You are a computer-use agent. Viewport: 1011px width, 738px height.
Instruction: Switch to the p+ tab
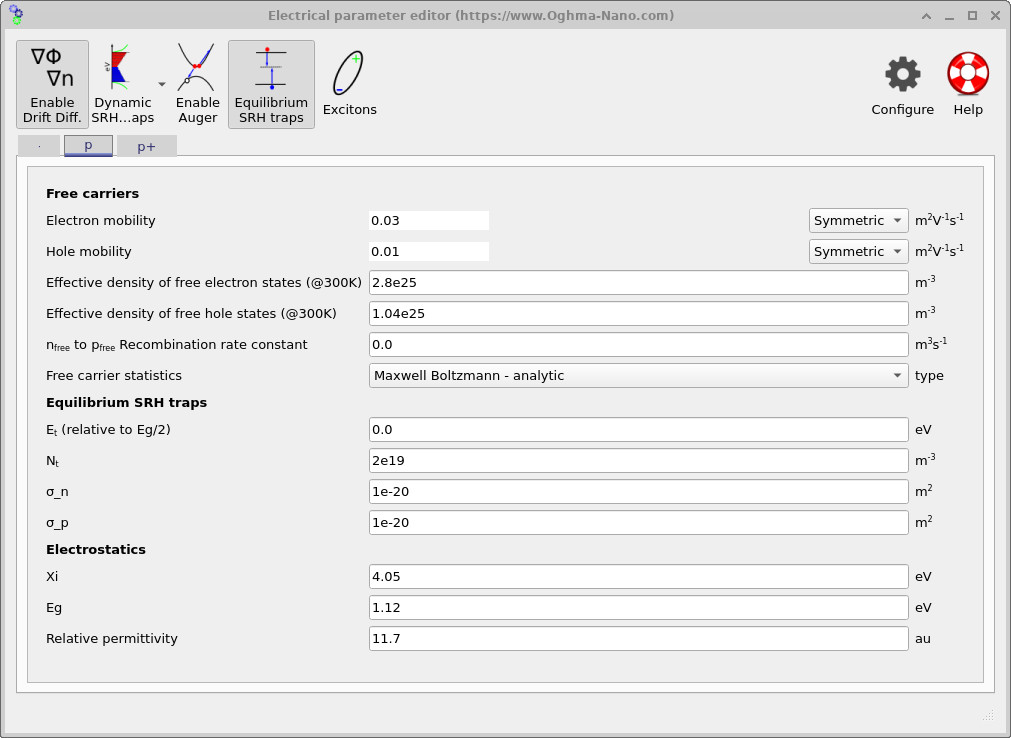pos(146,146)
